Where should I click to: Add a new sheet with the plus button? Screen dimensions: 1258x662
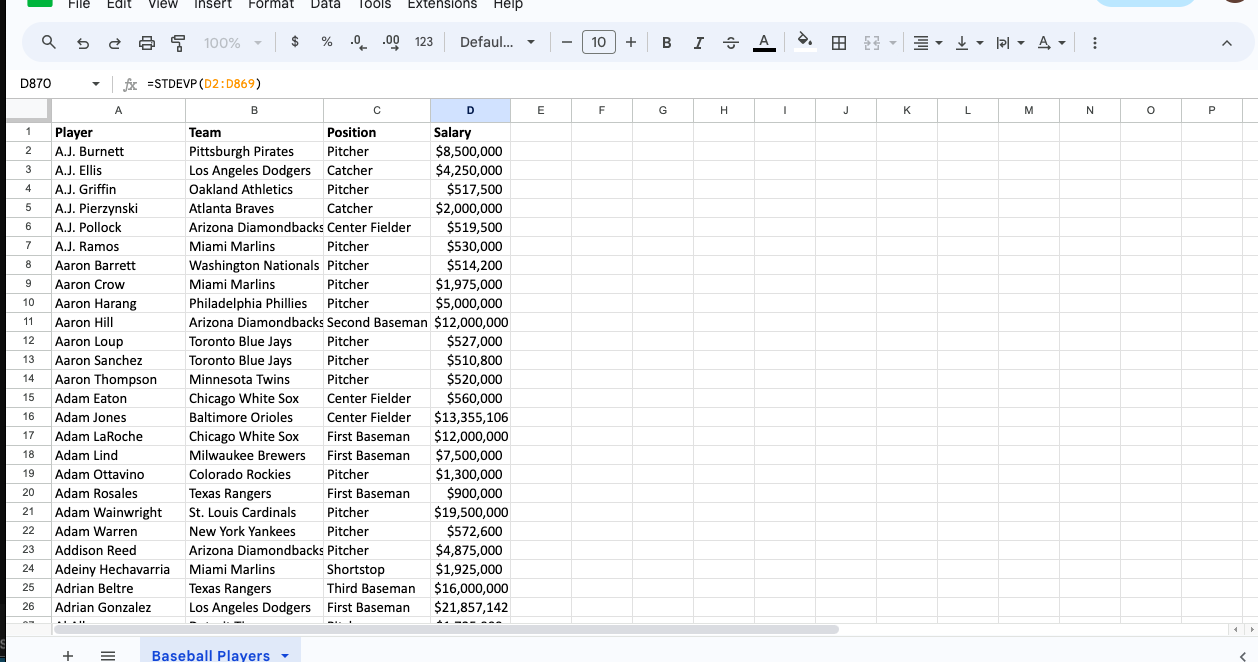(68, 655)
